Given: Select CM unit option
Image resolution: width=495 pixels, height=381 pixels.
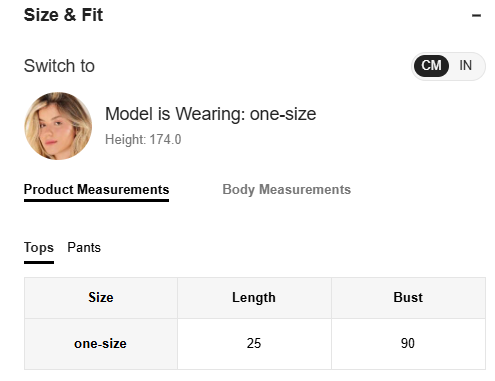Looking at the screenshot, I should tap(431, 66).
